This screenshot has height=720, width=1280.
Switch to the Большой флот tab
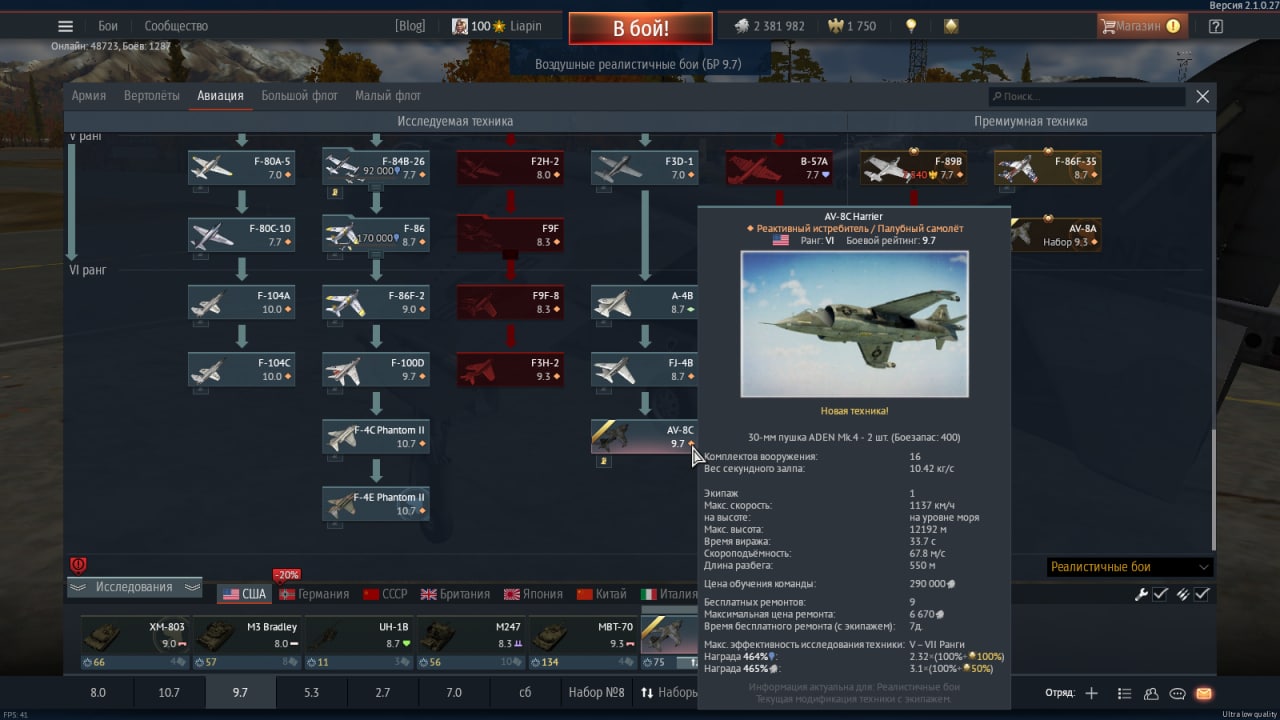(299, 96)
